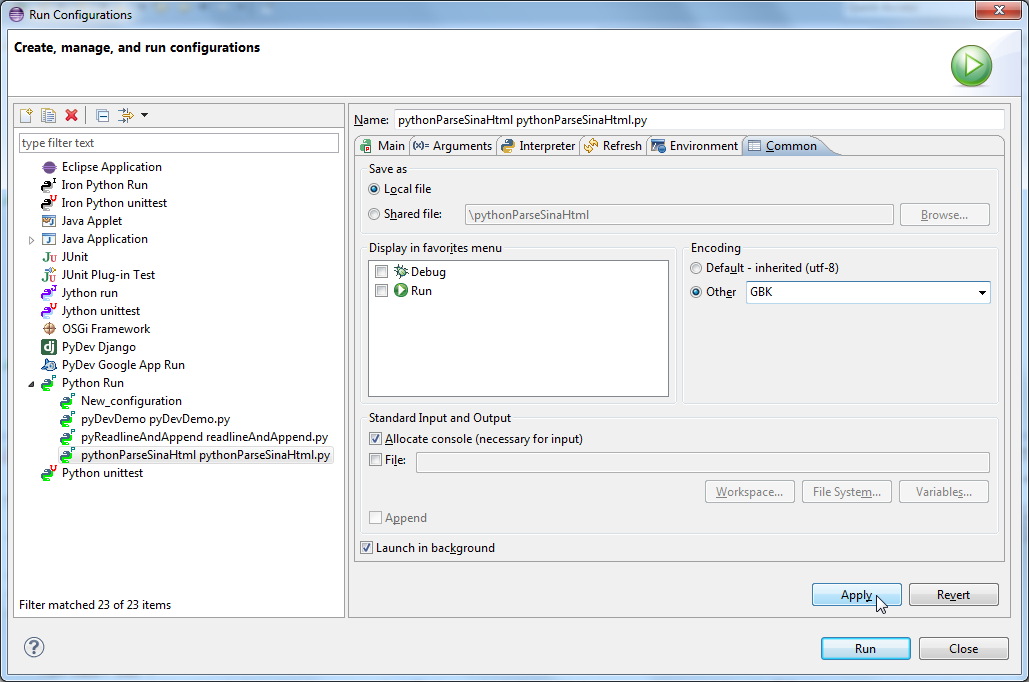Click the New launch configuration icon
This screenshot has width=1029, height=682.
pos(27,115)
